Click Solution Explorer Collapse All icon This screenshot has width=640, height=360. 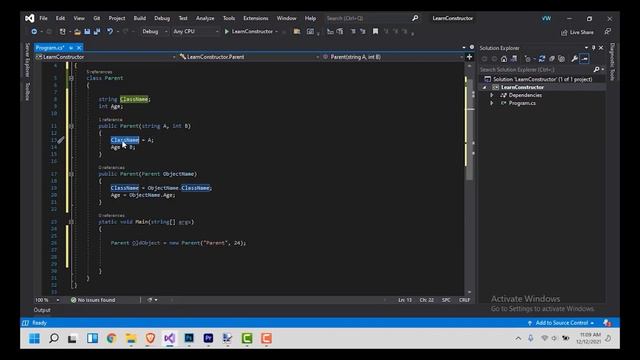552,59
